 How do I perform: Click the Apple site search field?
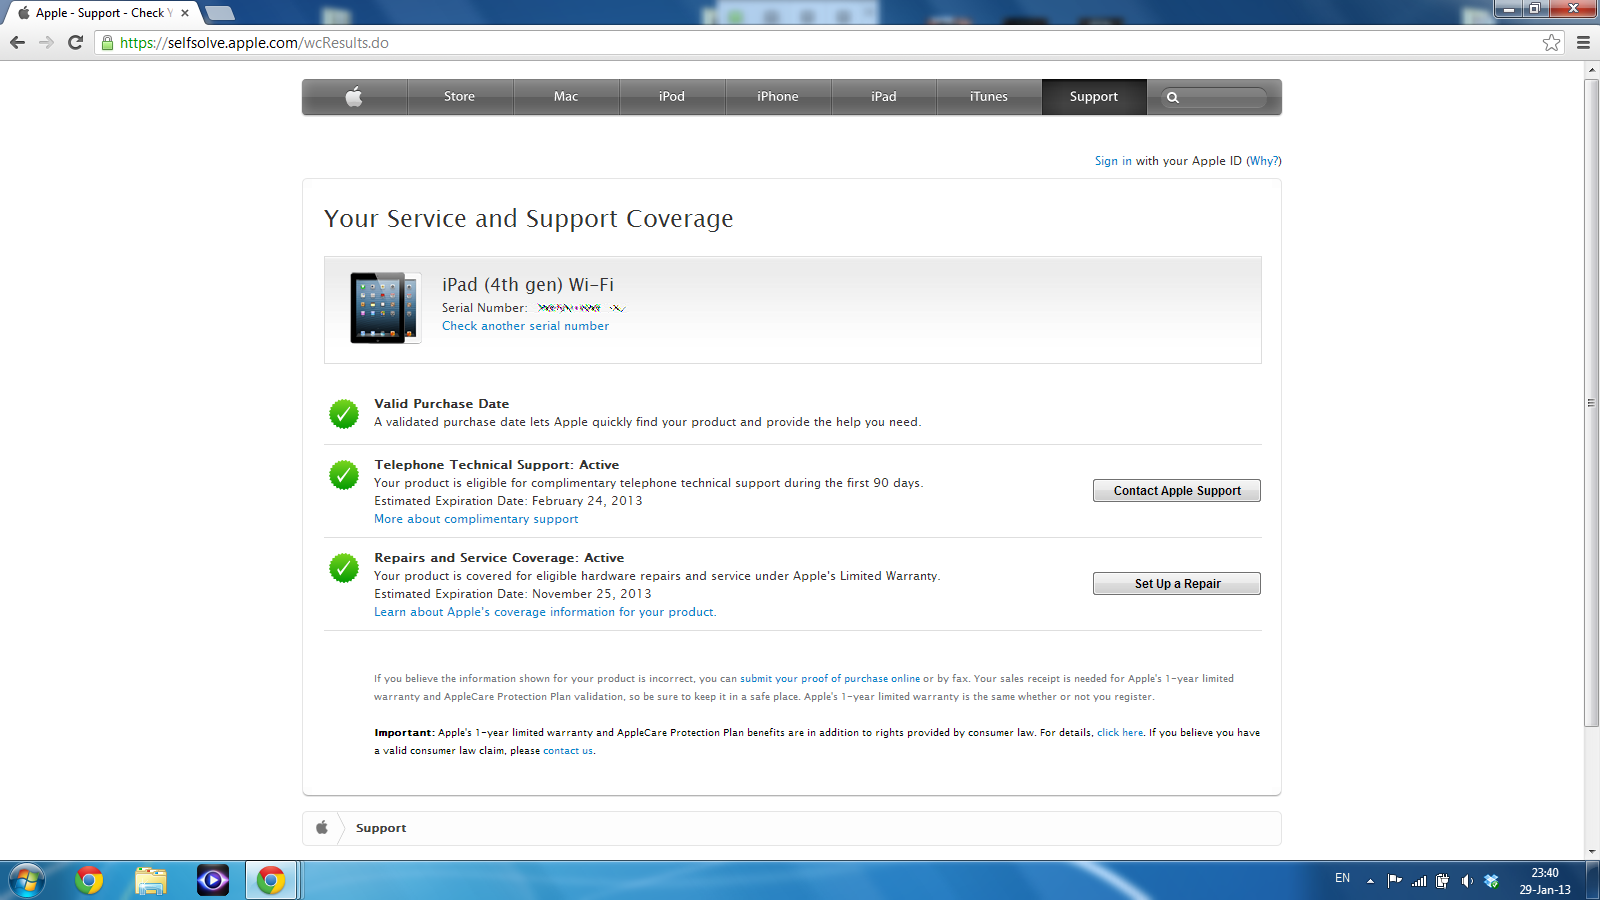[1215, 97]
